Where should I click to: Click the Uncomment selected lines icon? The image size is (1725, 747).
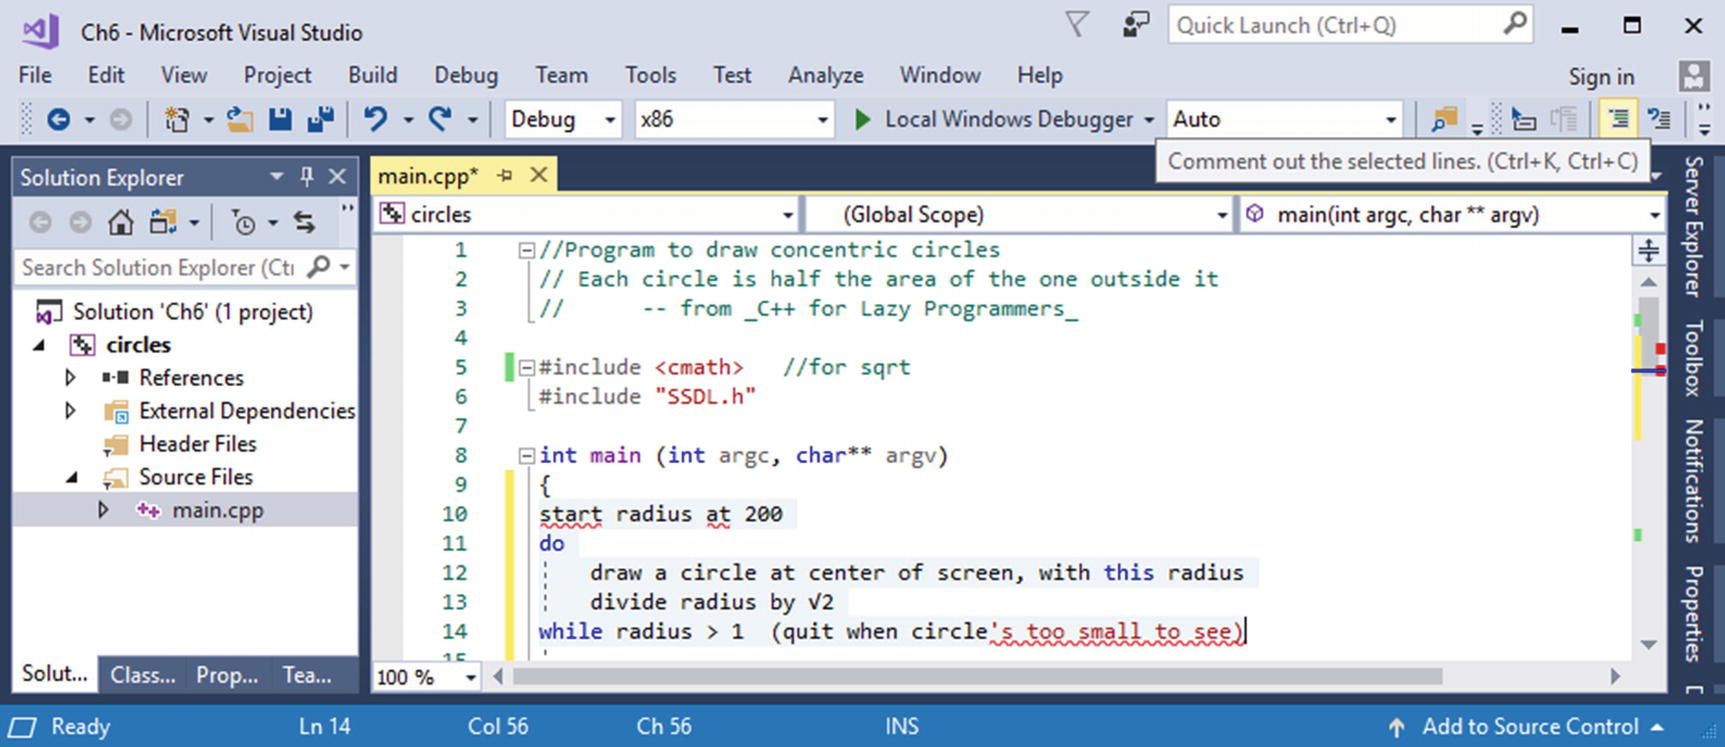point(1659,120)
